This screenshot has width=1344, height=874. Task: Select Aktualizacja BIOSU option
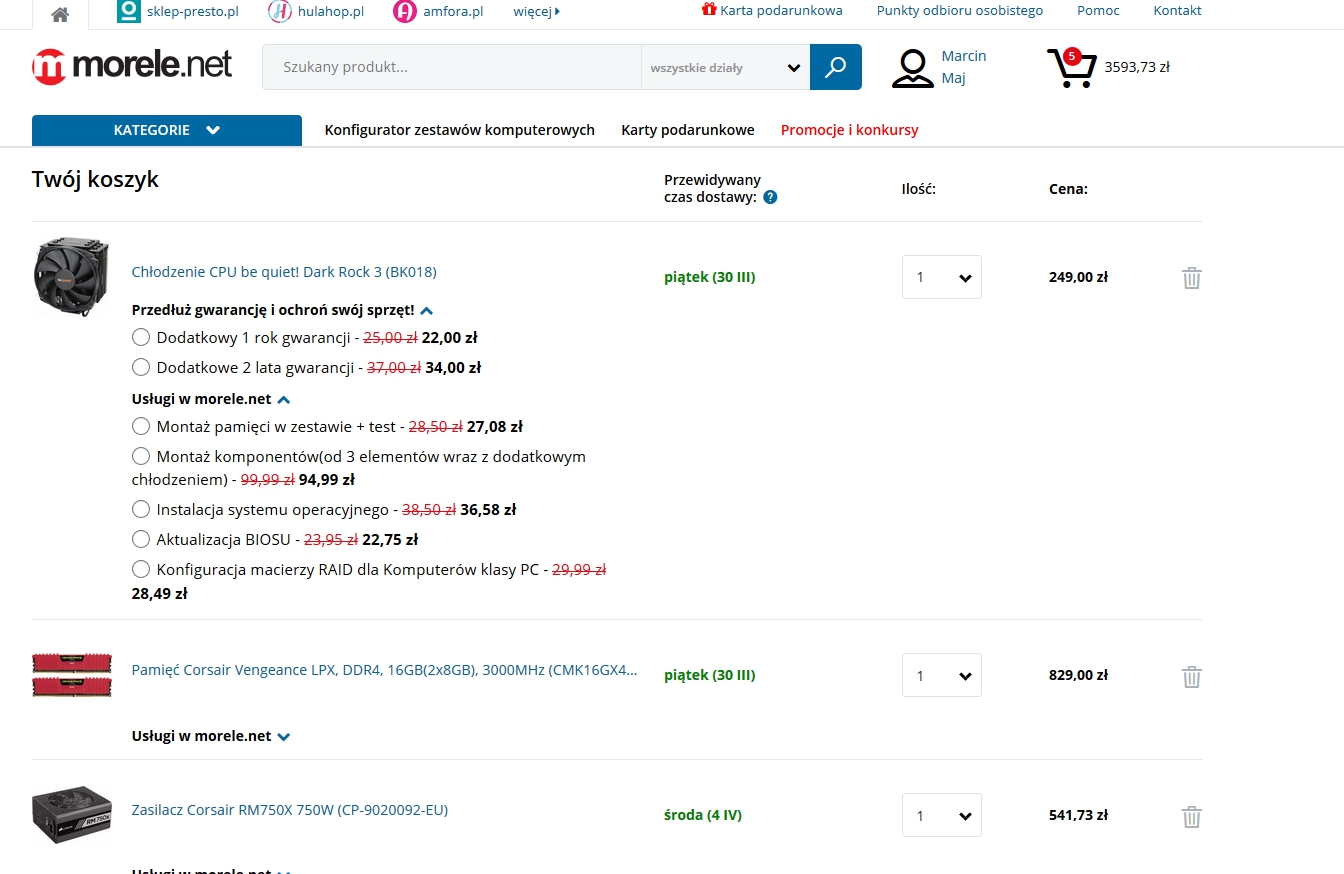point(141,539)
